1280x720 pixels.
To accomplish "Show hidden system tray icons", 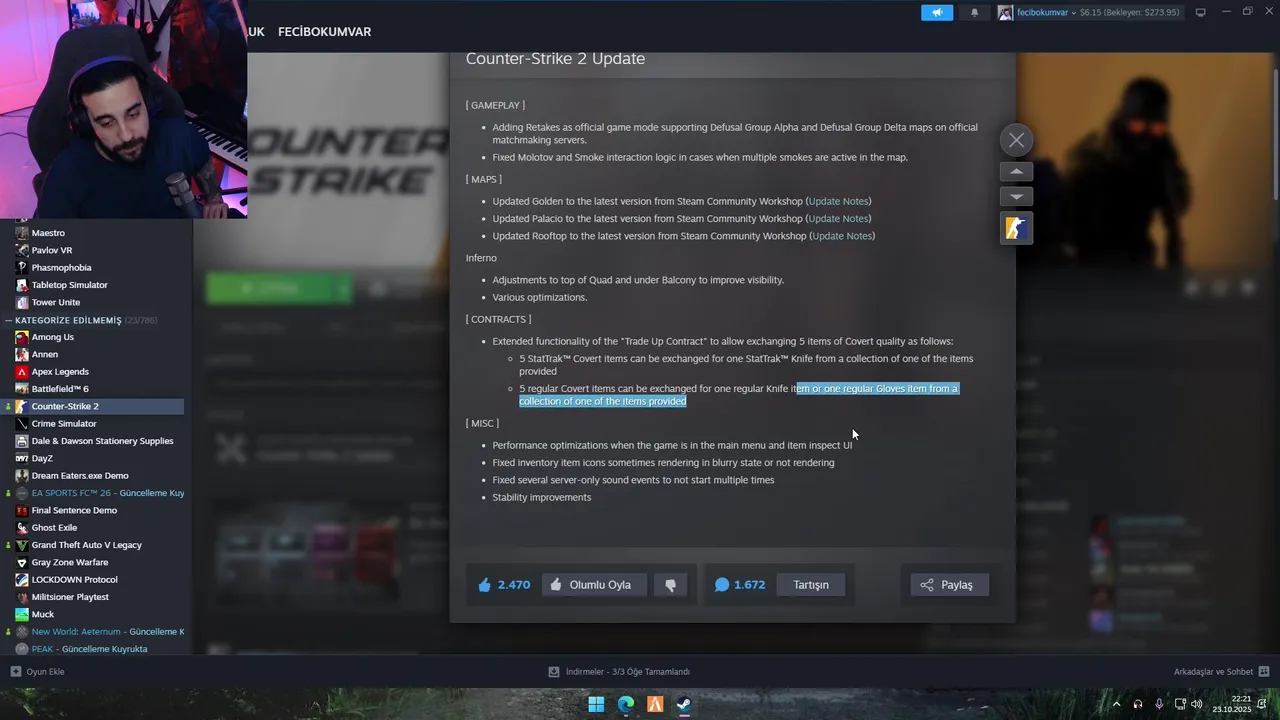I will click(1116, 704).
